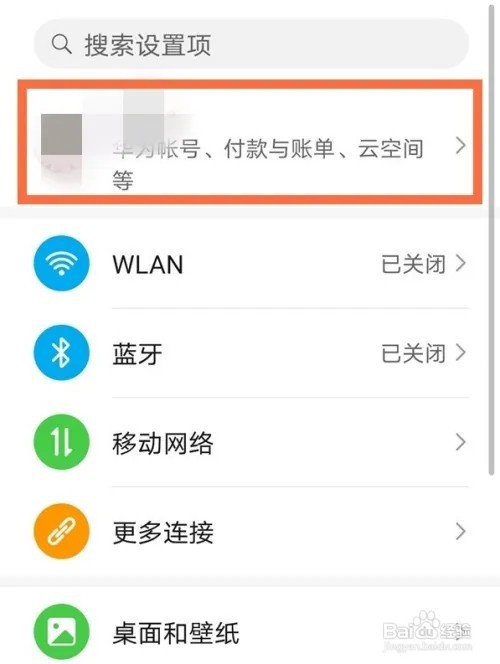Screen dimensions: 500x664
Task: Tap the blue Bluetooth icon
Action: pos(61,352)
